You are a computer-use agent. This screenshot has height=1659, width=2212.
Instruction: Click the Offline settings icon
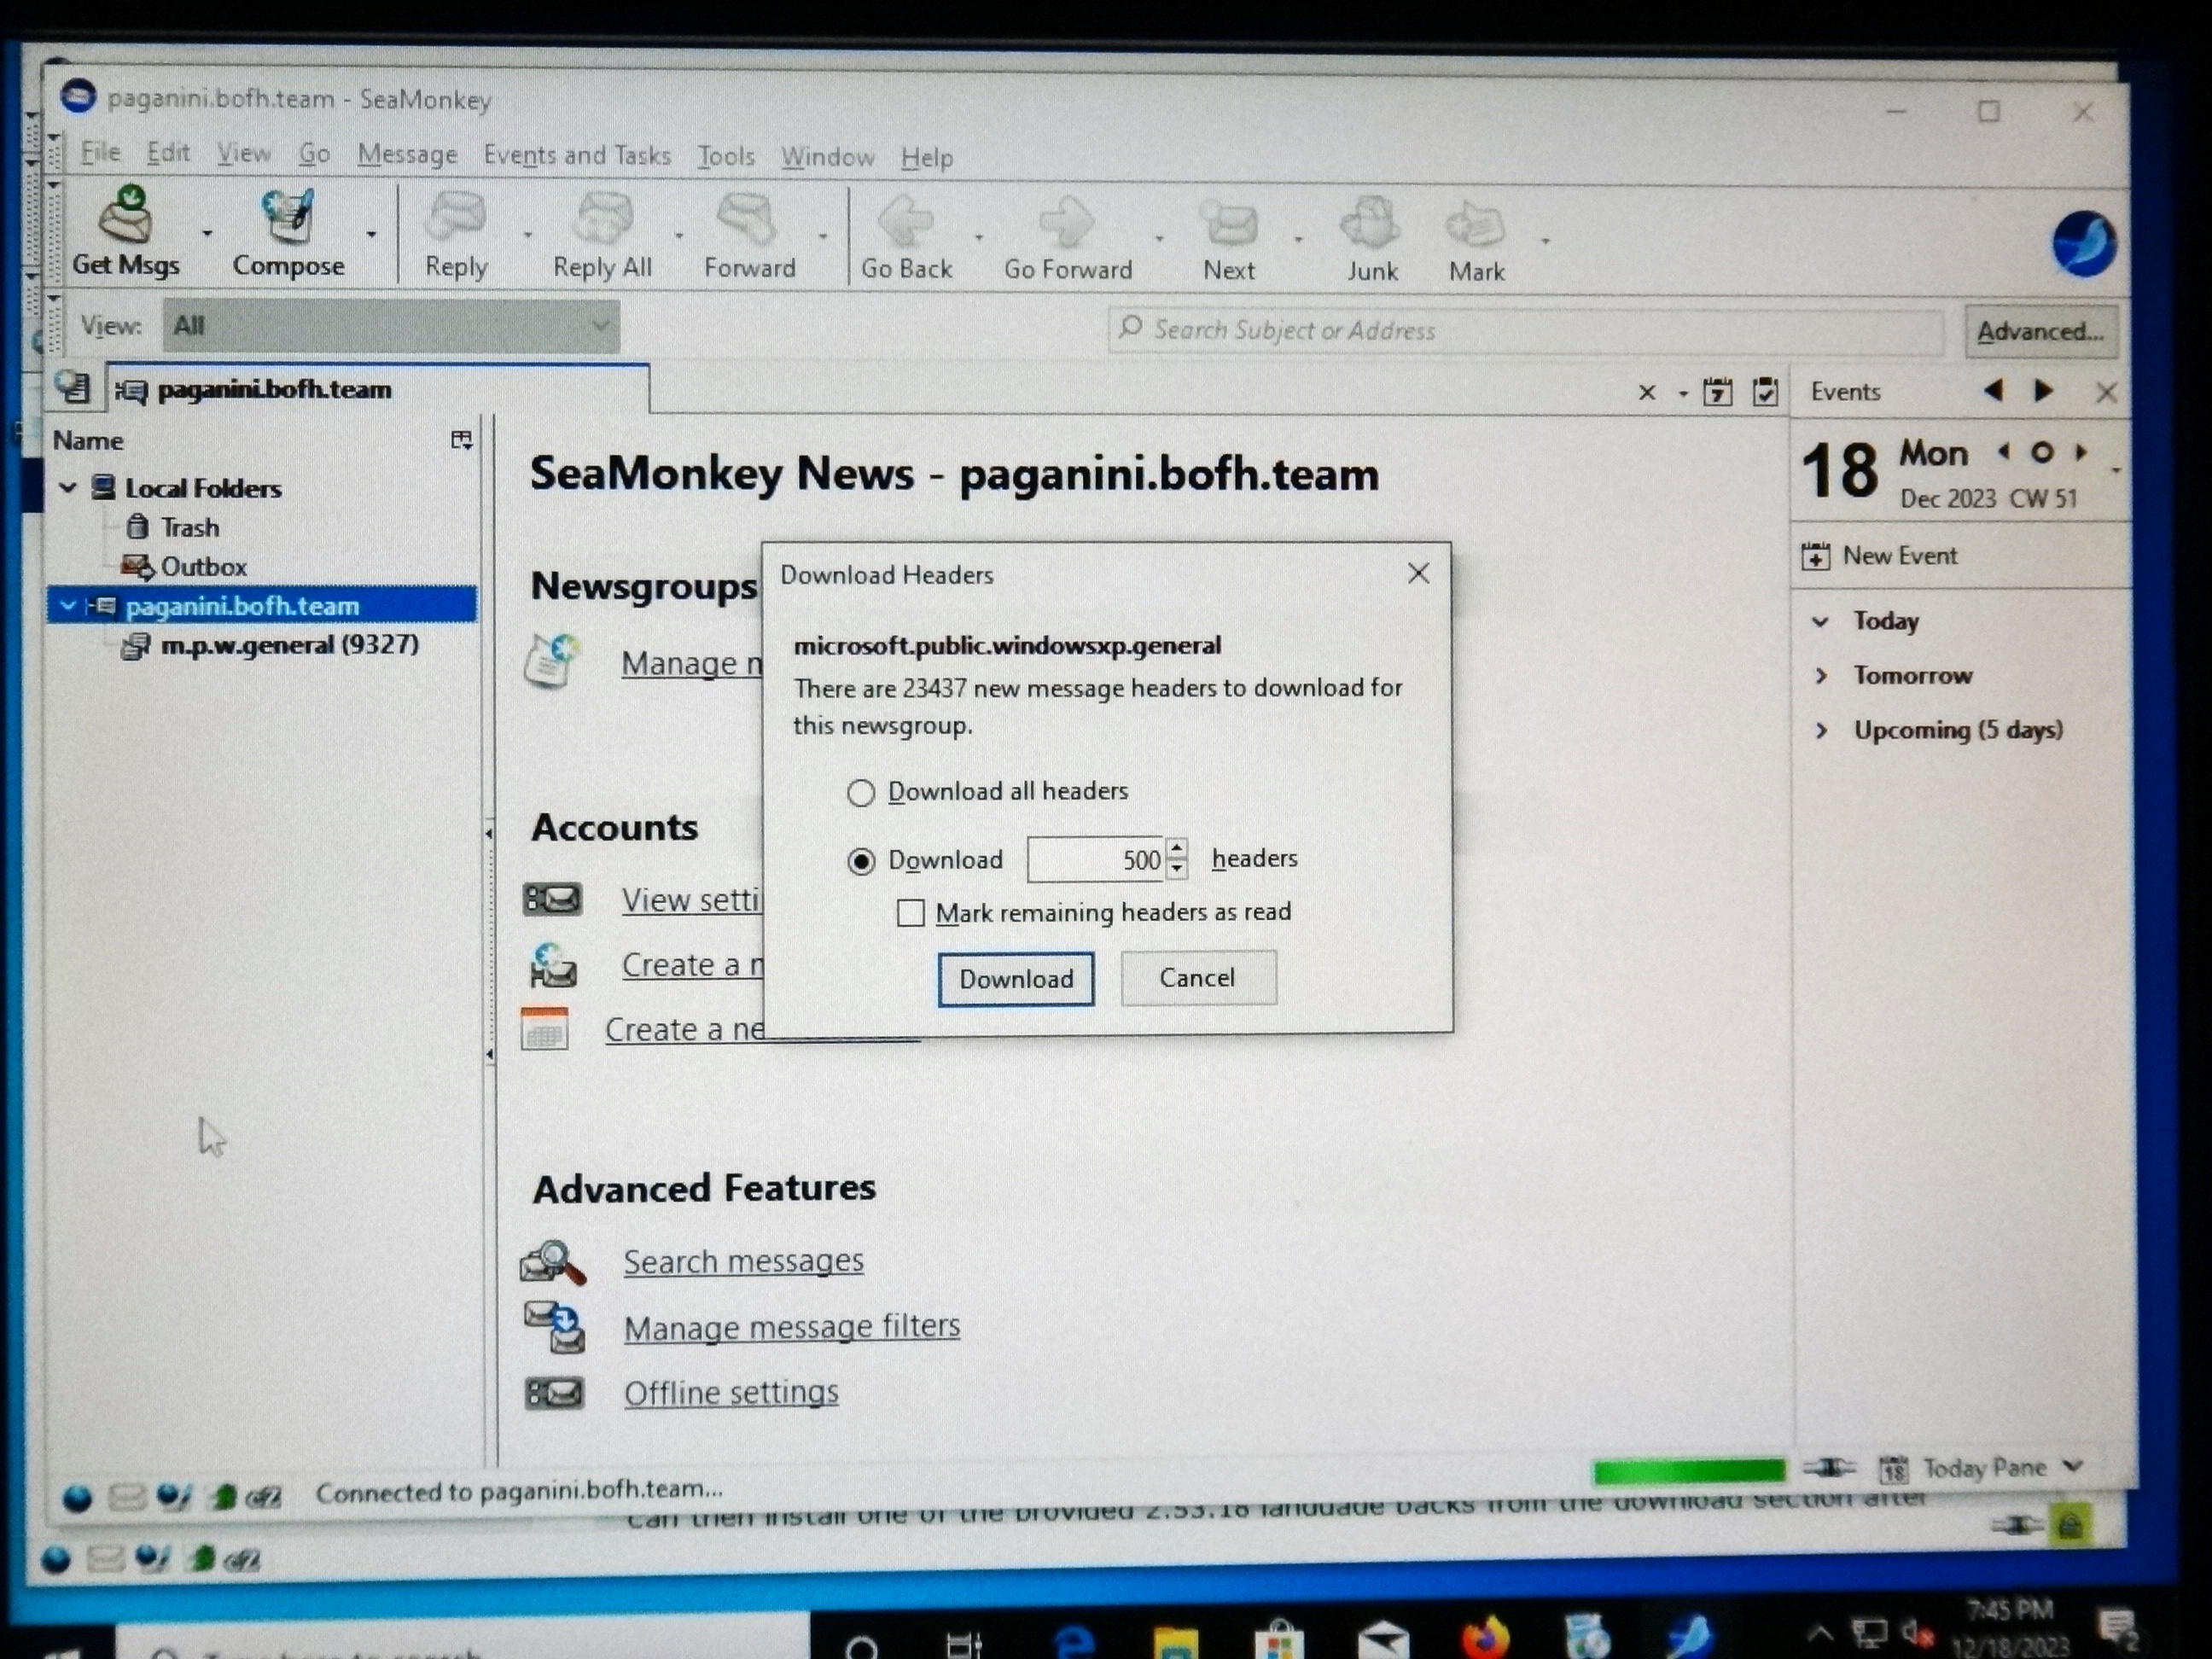[554, 1393]
